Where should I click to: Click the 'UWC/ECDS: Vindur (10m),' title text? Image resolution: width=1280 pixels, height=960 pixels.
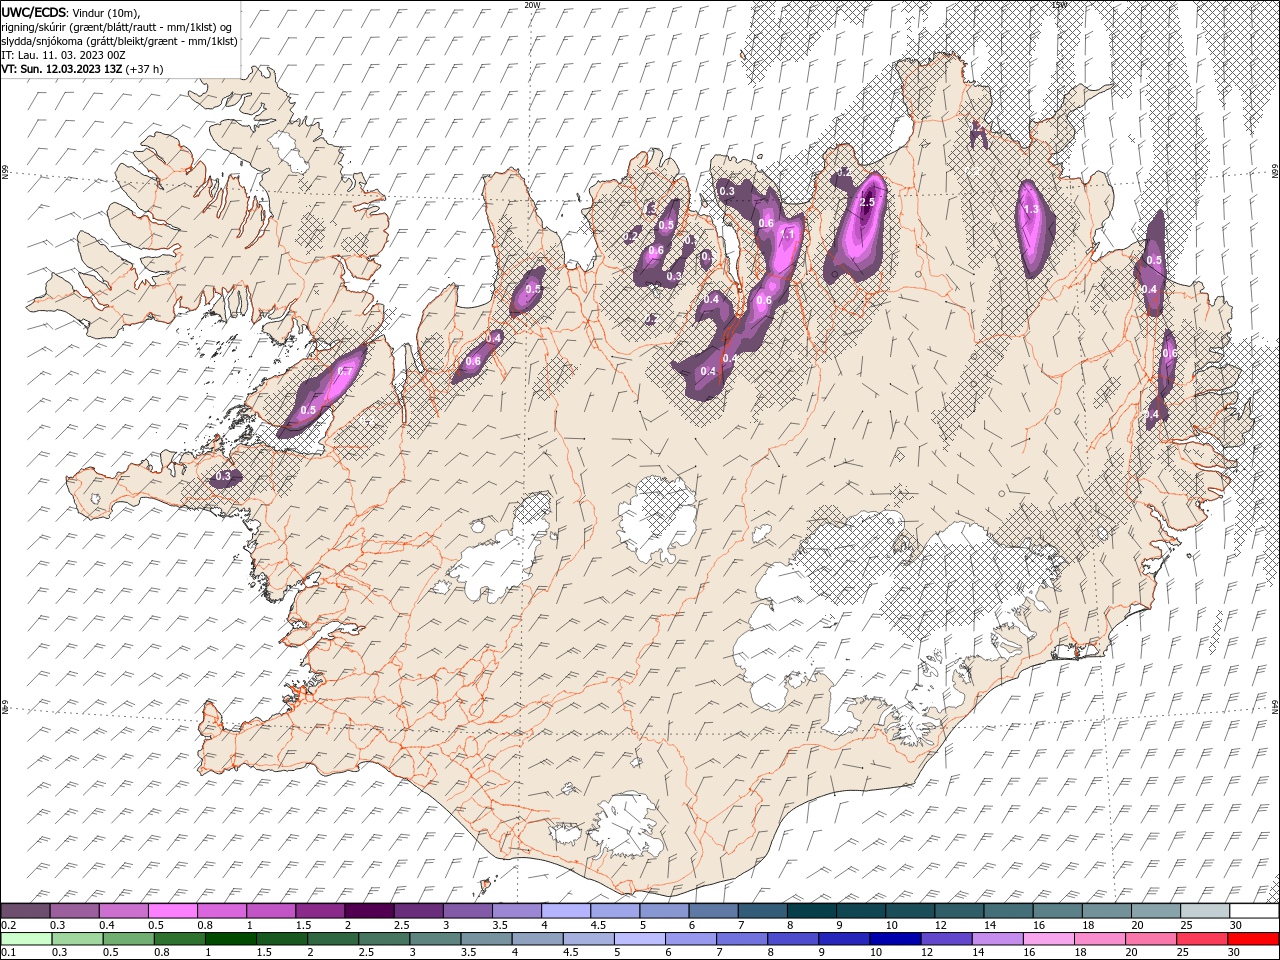pos(71,12)
